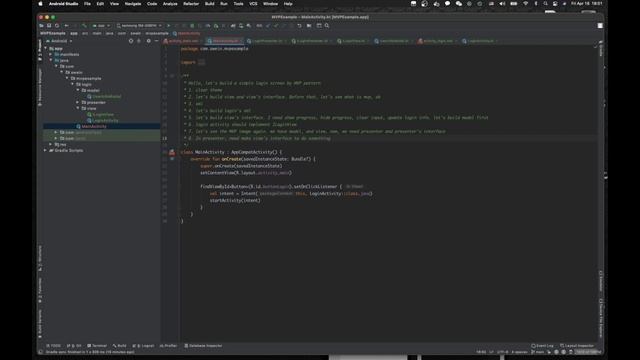Open the Project tool window side tab
The image size is (640, 360).
click(40, 50)
